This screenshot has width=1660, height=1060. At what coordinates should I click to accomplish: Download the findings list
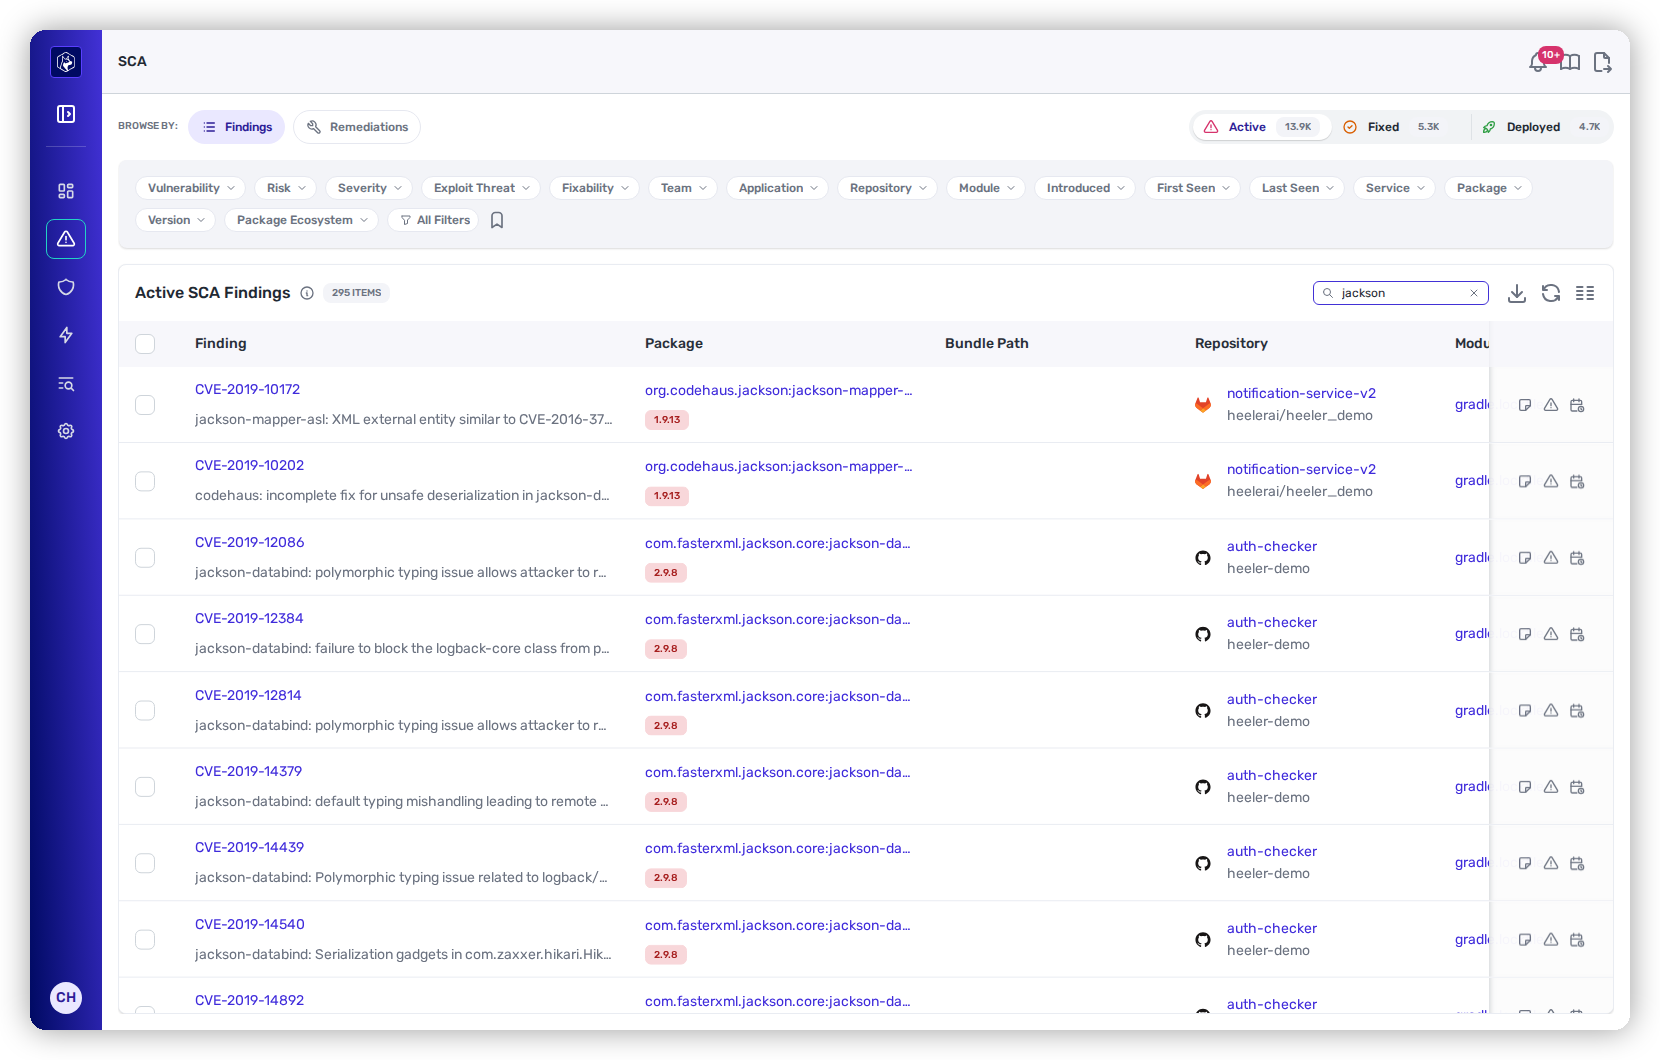coord(1517,293)
